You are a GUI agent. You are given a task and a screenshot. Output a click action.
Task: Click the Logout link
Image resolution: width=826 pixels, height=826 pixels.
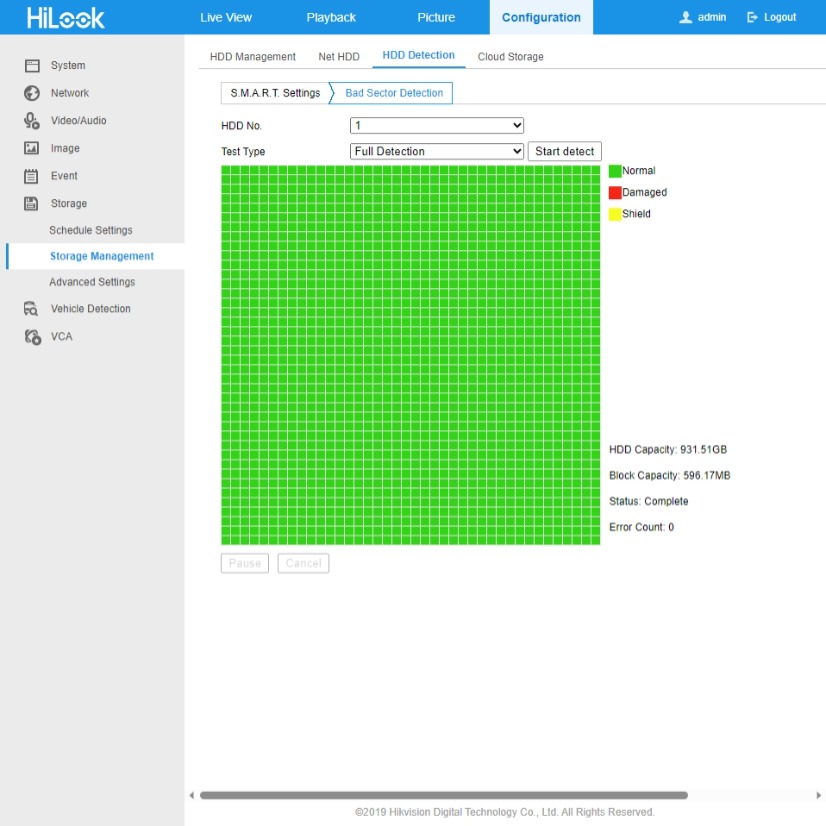(771, 18)
